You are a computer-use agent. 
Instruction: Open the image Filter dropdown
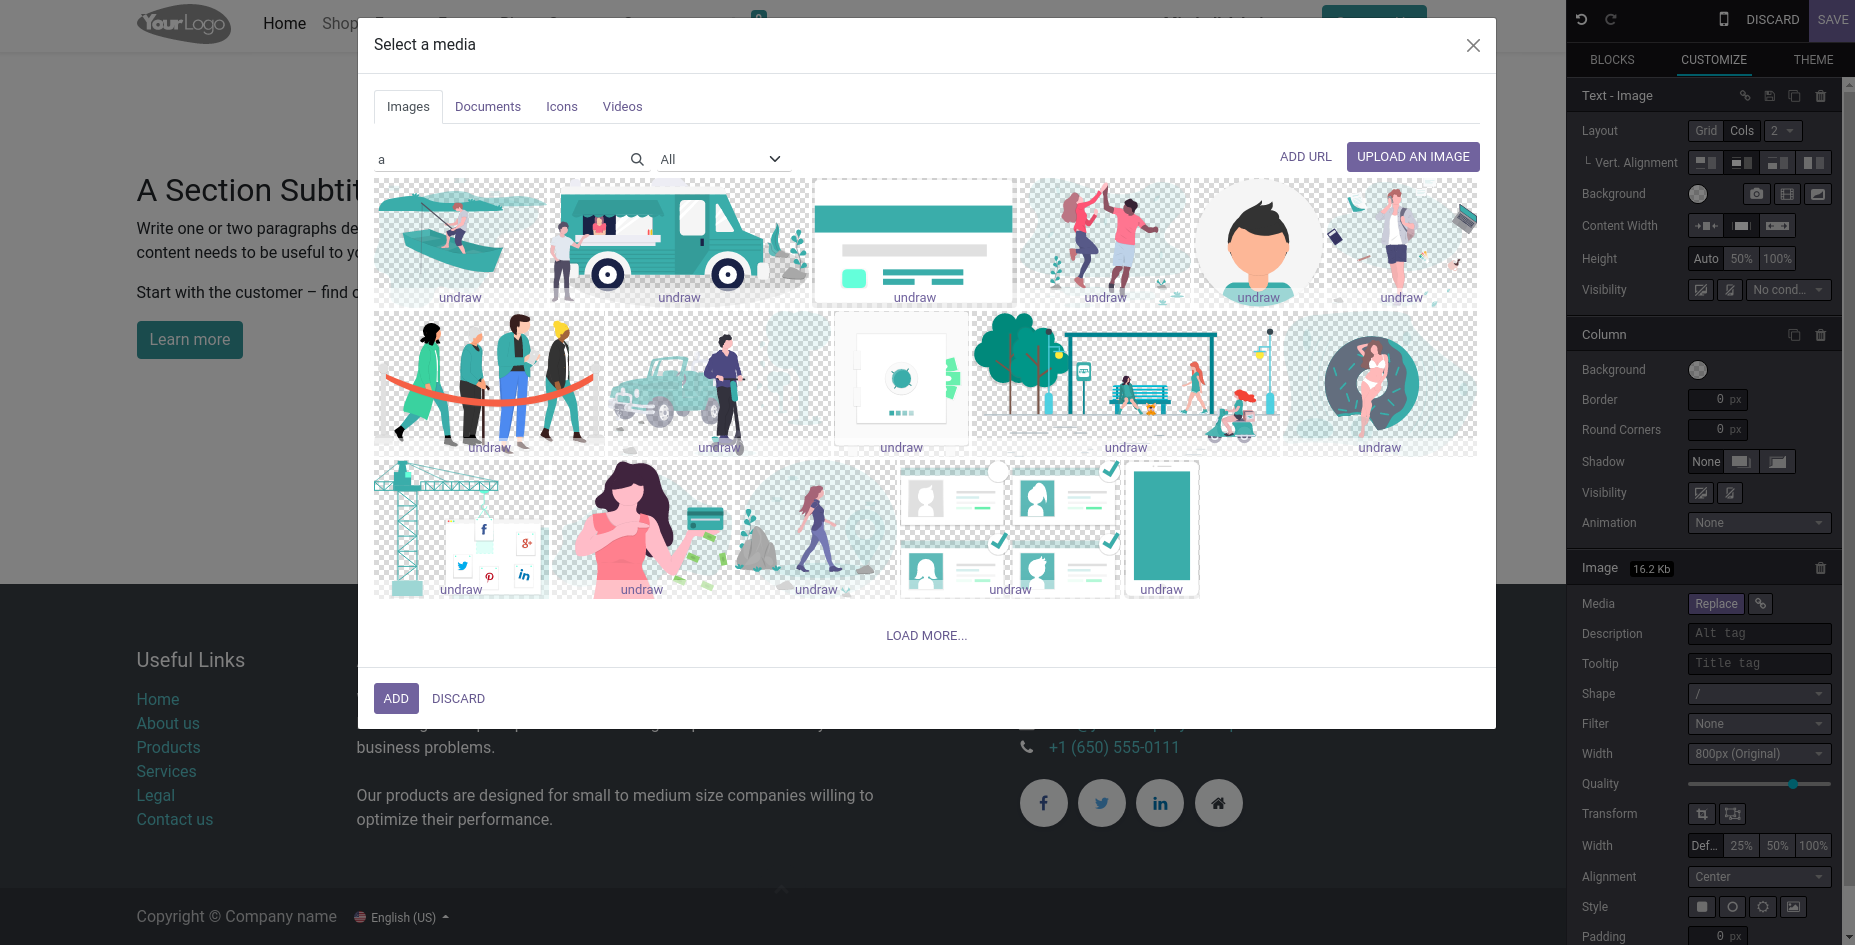1759,724
